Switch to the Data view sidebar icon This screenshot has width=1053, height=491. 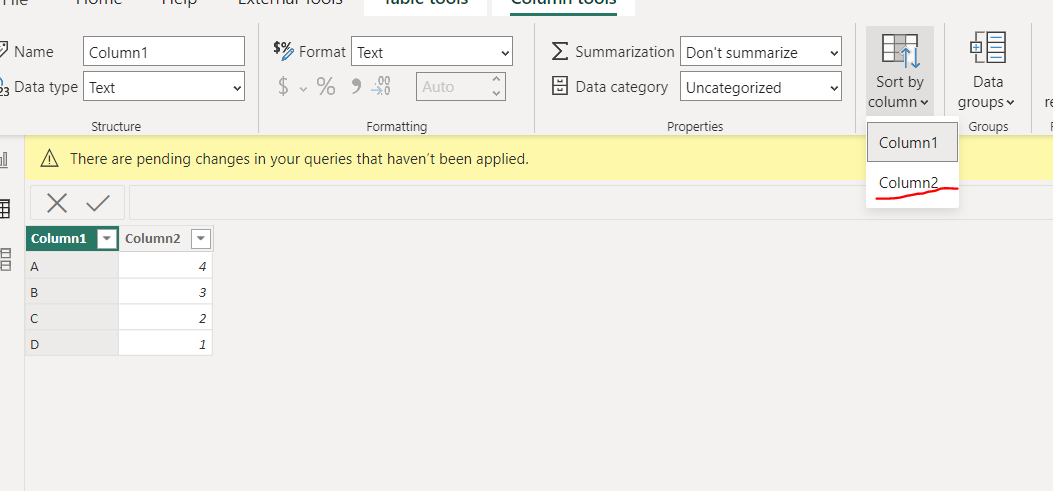click(x=4, y=209)
